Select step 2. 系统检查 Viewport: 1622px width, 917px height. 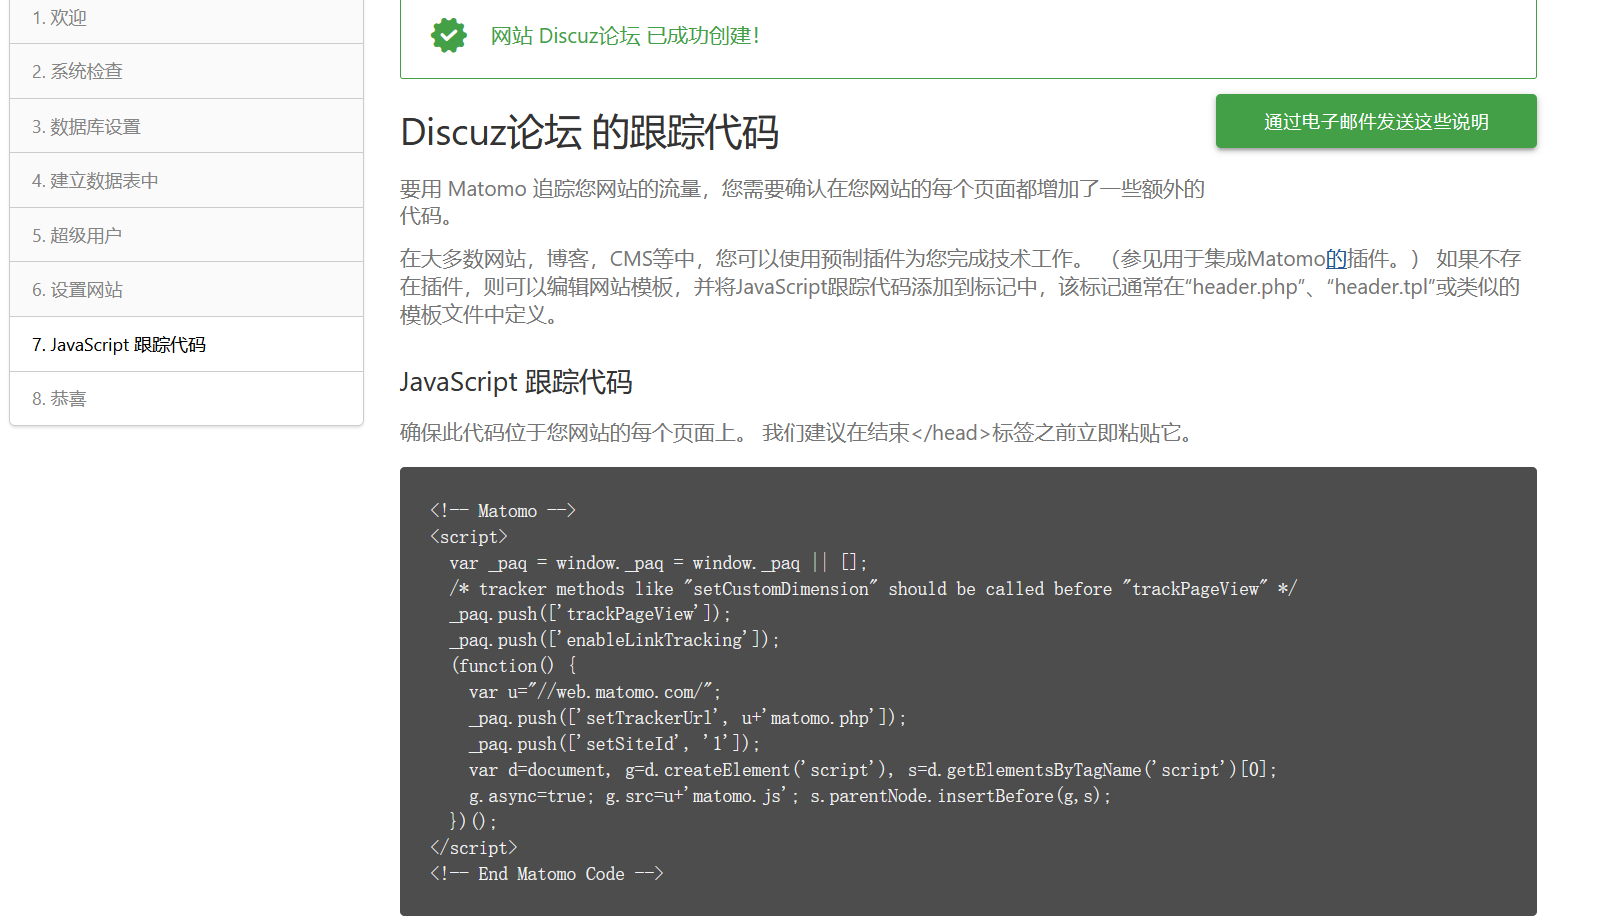pyautogui.click(x=186, y=71)
